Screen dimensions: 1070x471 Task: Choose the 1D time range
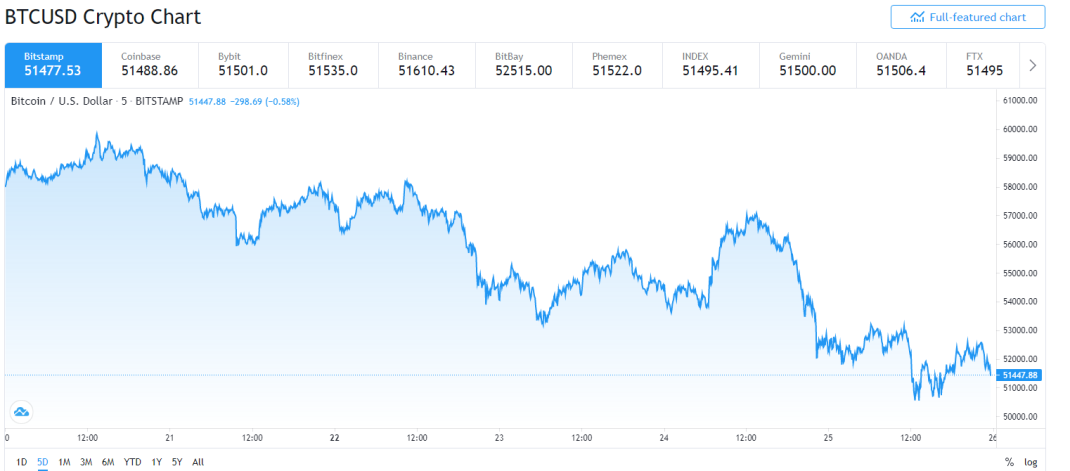pyautogui.click(x=22, y=462)
